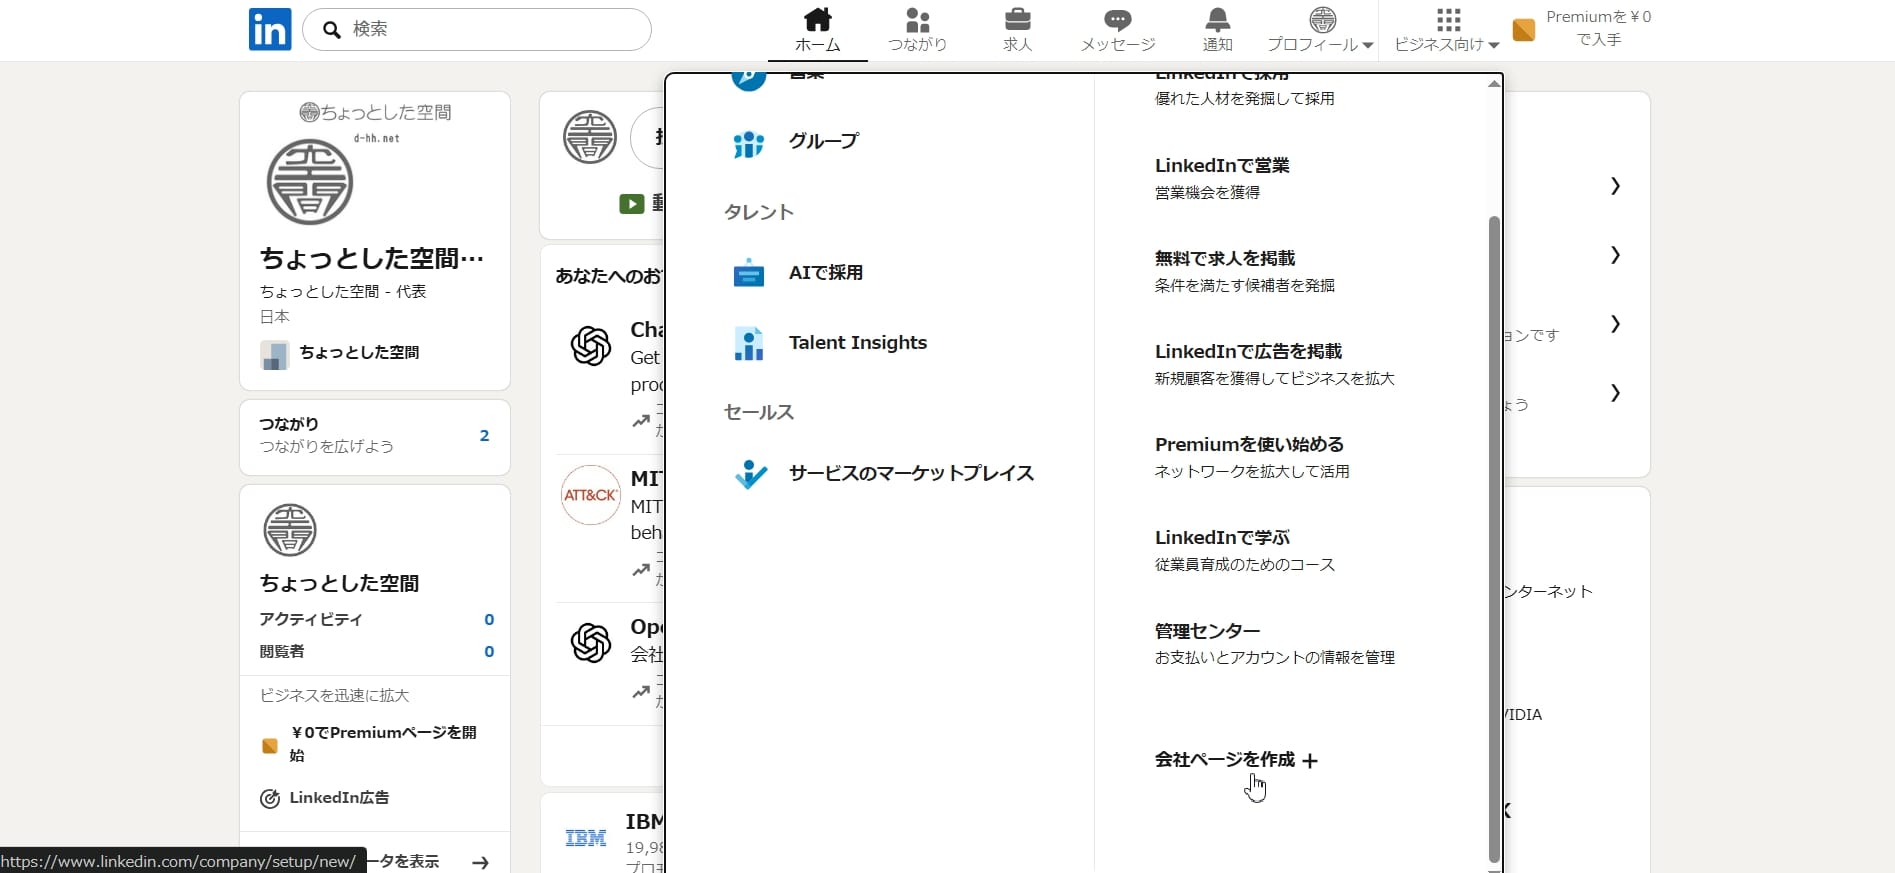The height and width of the screenshot is (873, 1895).
Task: Click Premiumを¥0で入手 link
Action: pyautogui.click(x=1598, y=28)
